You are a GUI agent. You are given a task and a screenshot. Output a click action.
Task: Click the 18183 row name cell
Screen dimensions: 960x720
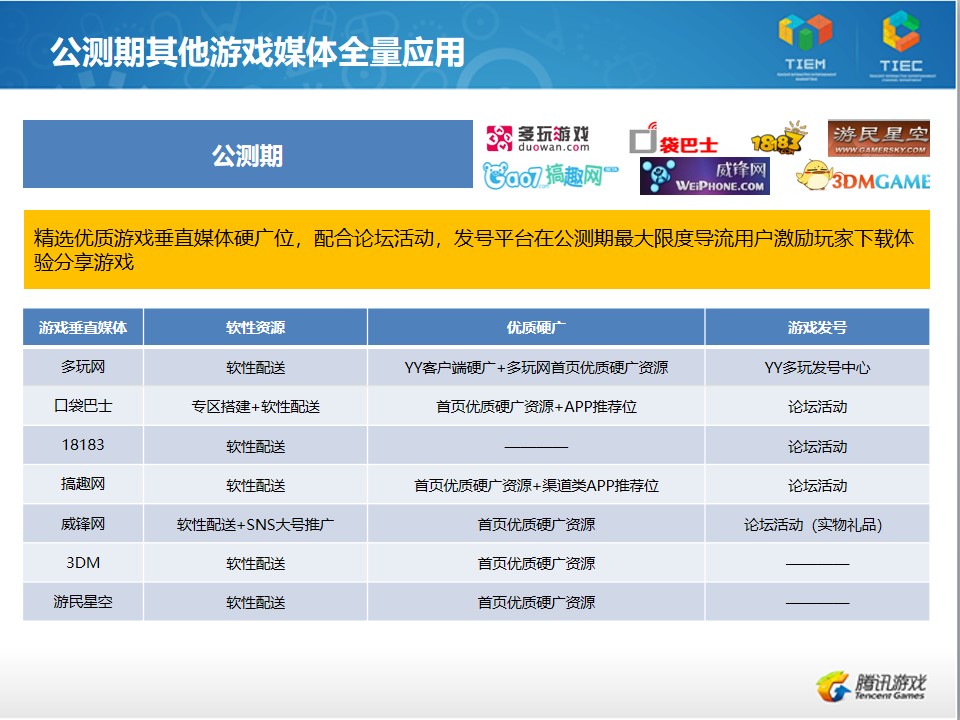pos(83,445)
